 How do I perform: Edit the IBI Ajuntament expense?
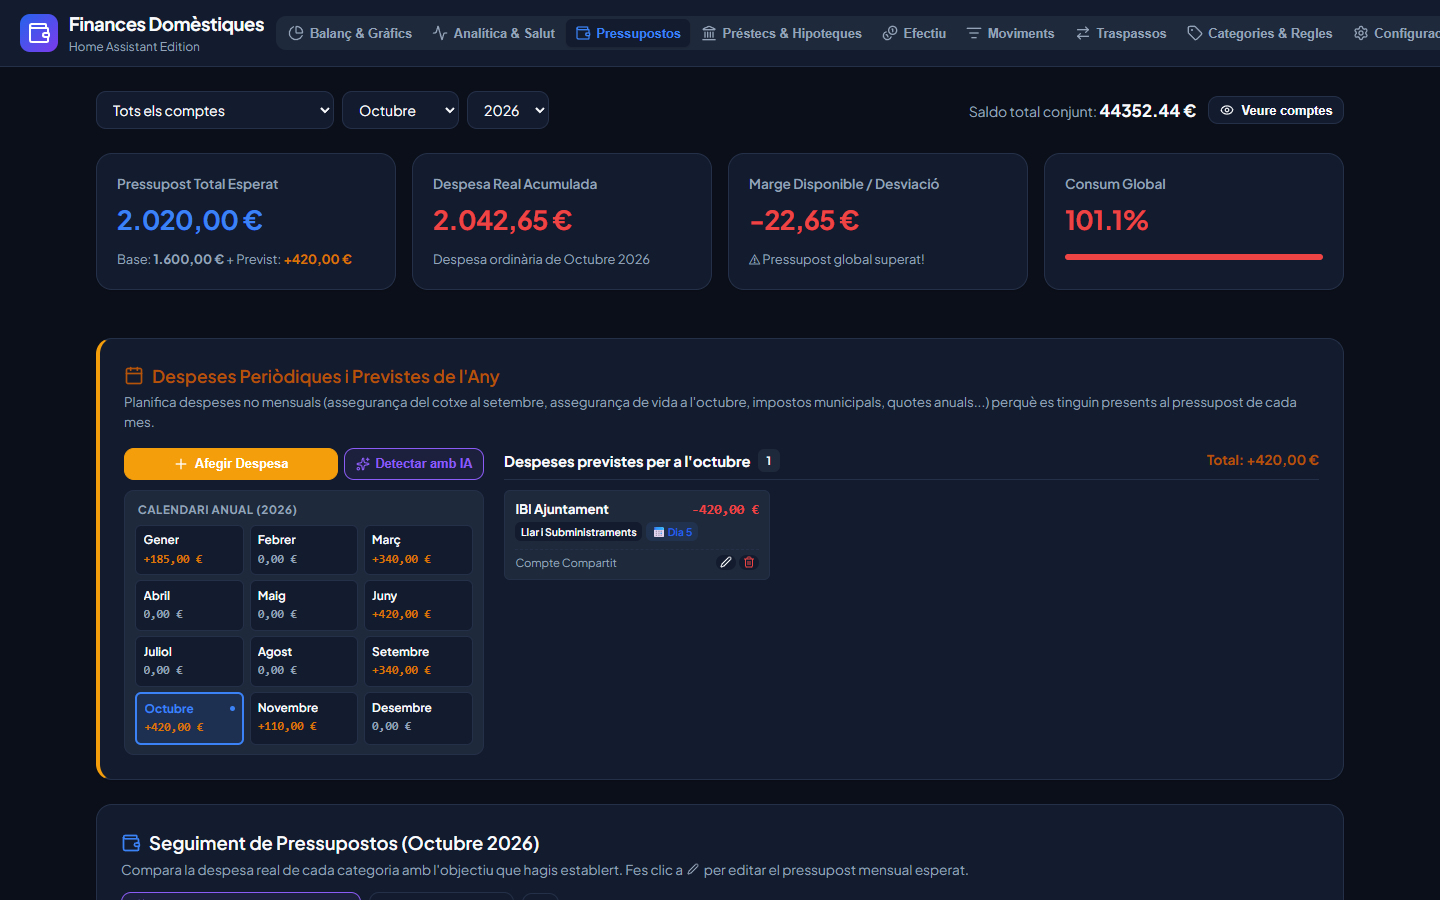pos(726,562)
